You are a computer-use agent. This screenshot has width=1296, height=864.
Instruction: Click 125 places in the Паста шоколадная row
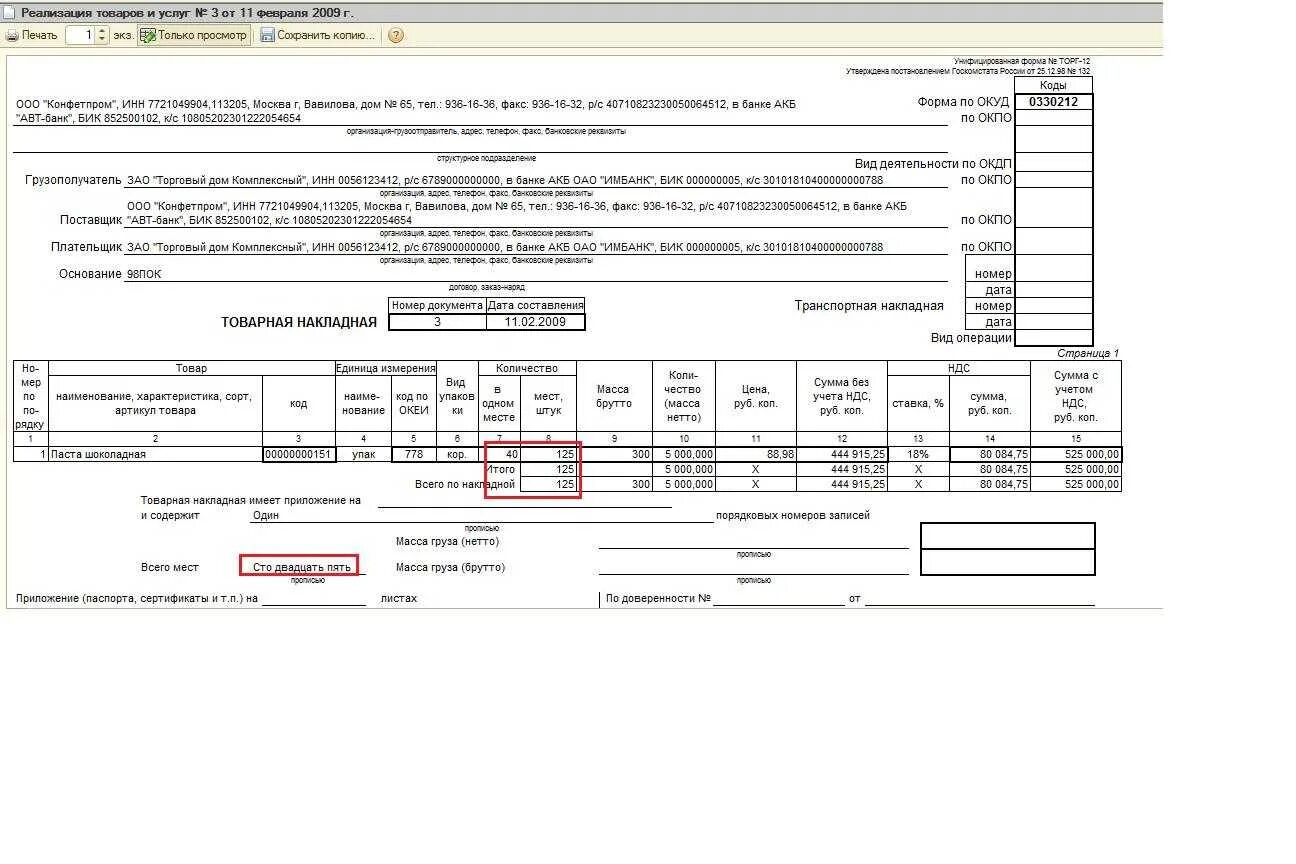tap(549, 454)
